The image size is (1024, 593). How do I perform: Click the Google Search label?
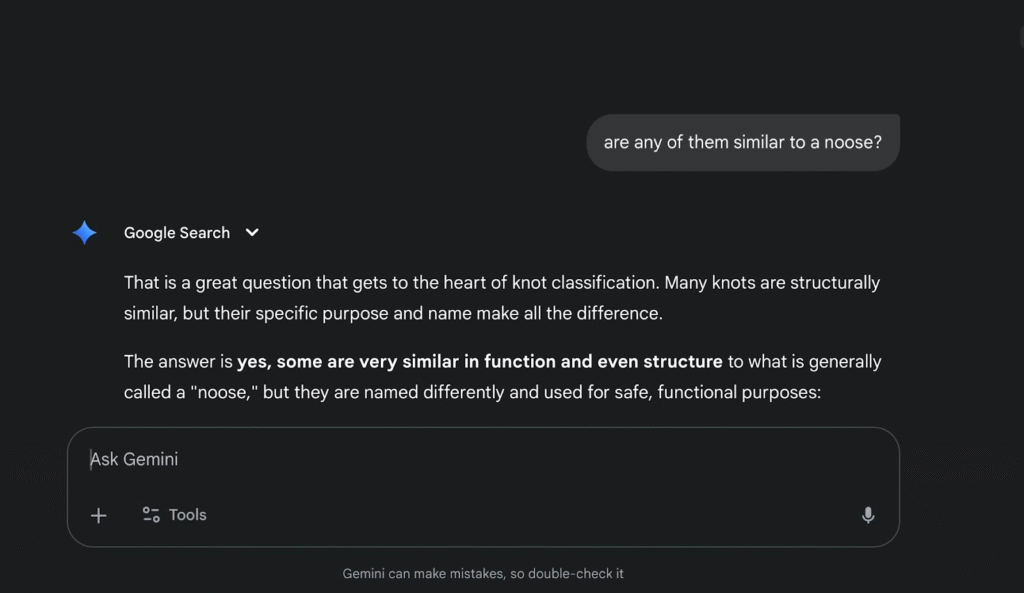pyautogui.click(x=177, y=233)
